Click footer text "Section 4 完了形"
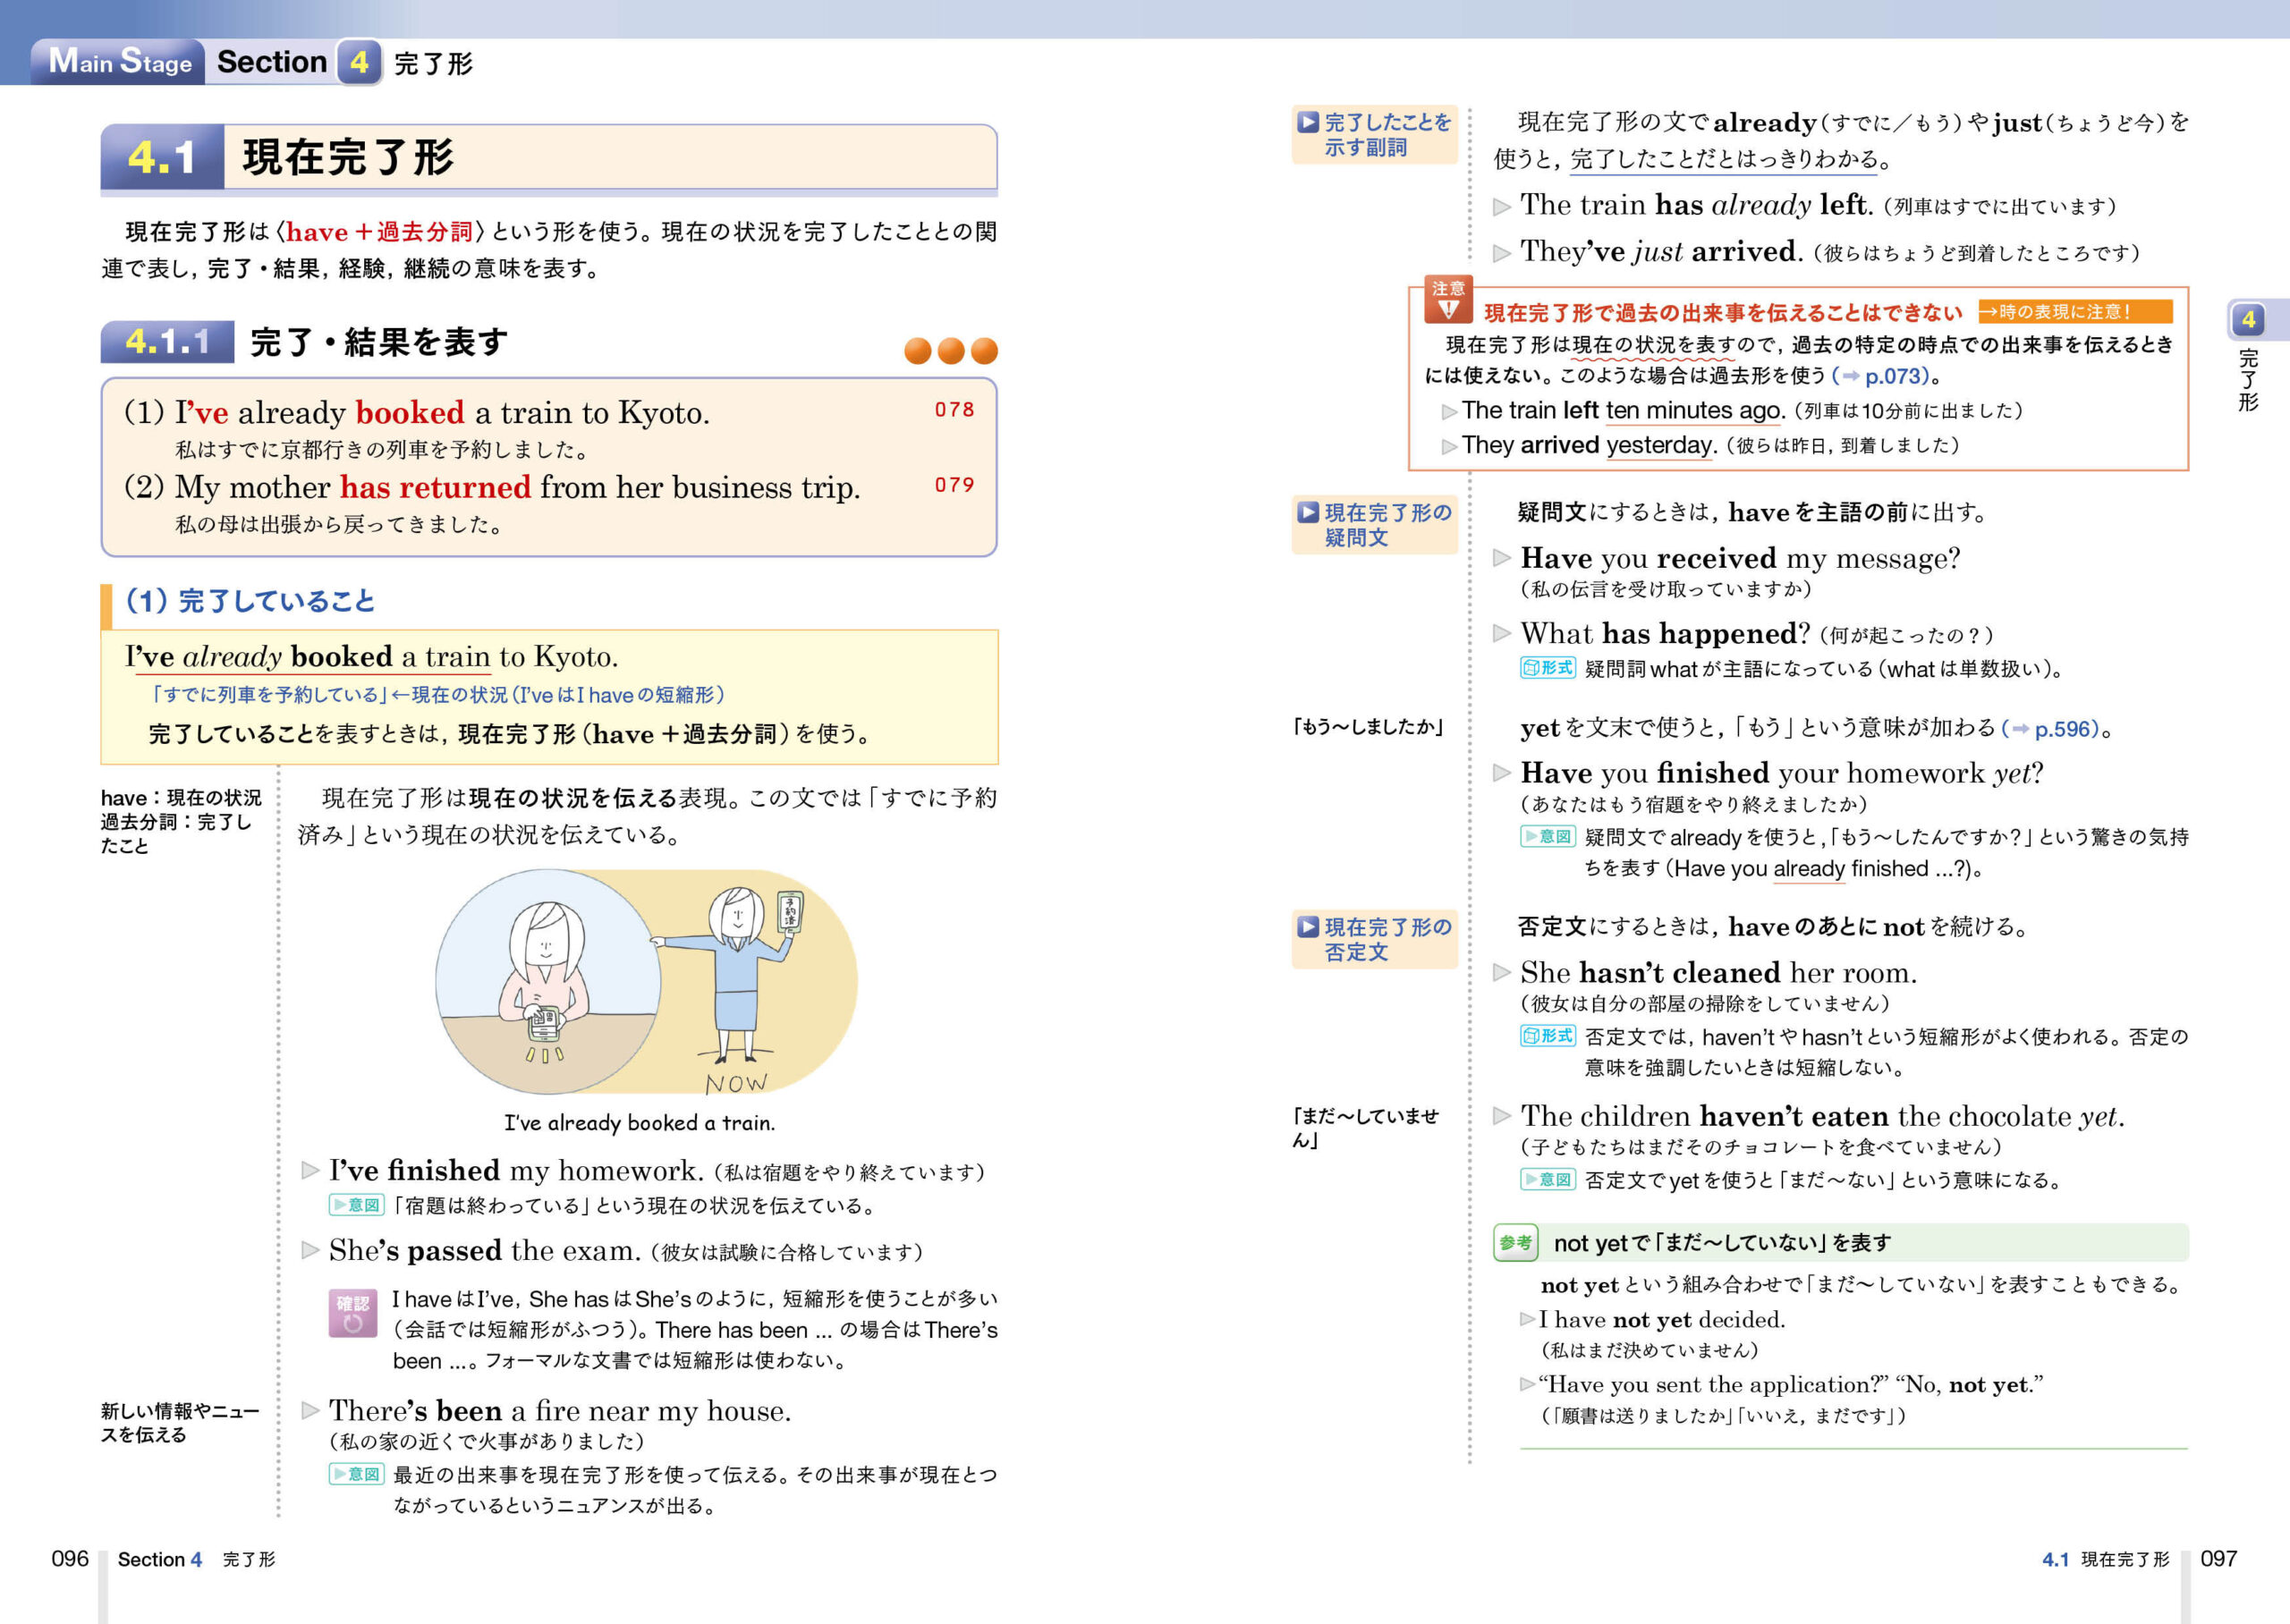This screenshot has width=2290, height=1624. tap(196, 1560)
